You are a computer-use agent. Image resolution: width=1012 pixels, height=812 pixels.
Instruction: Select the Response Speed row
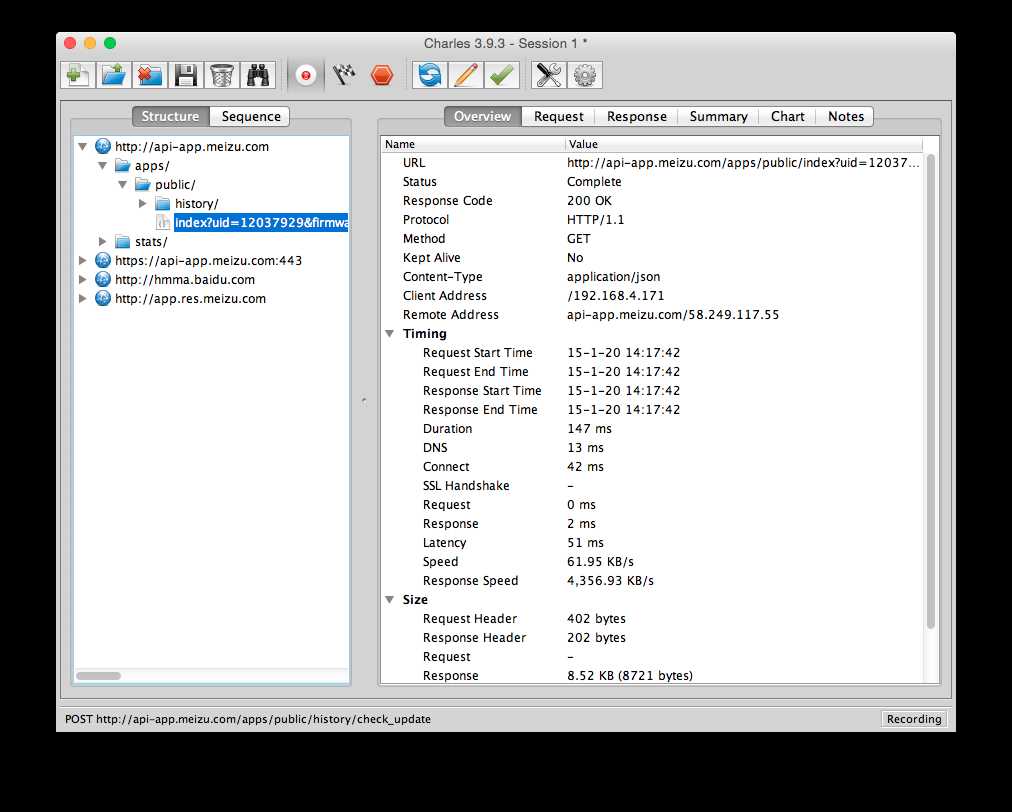[652, 580]
